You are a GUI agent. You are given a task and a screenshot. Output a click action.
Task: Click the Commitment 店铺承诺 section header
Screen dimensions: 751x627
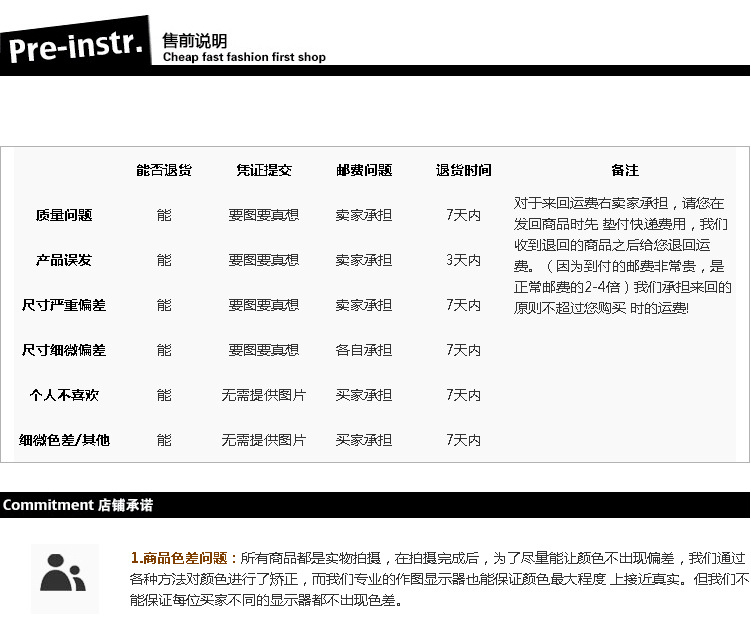tap(78, 505)
